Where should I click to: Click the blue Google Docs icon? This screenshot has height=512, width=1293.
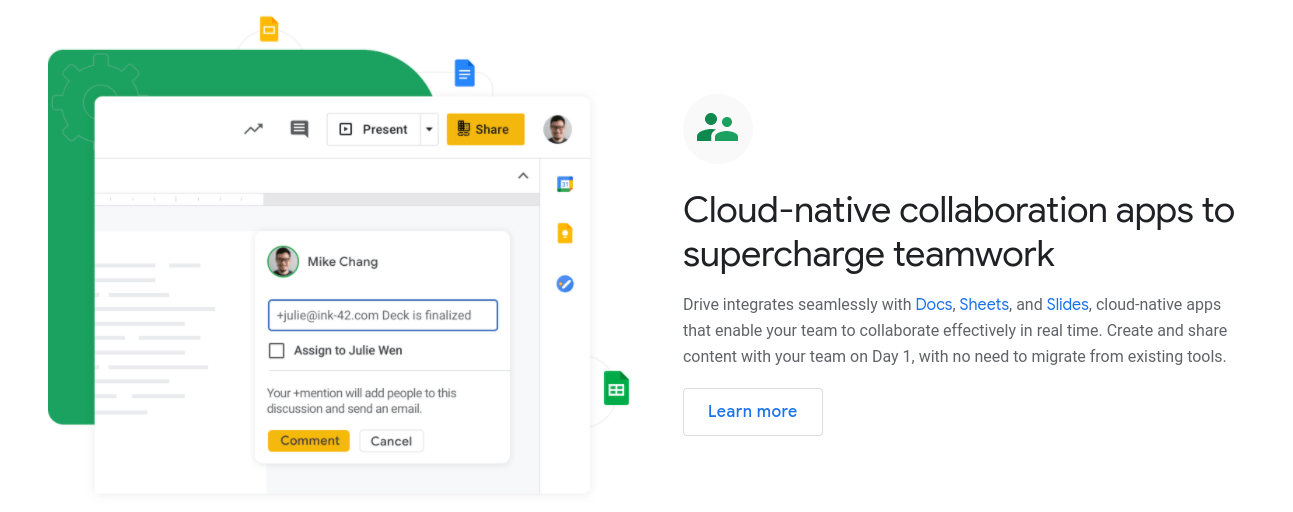(464, 73)
